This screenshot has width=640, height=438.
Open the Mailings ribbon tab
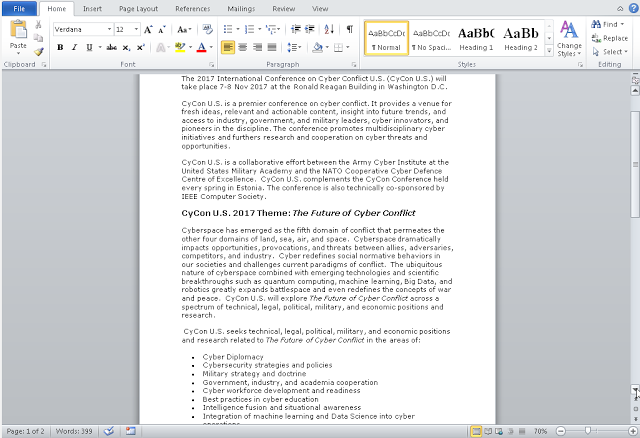tap(240, 8)
